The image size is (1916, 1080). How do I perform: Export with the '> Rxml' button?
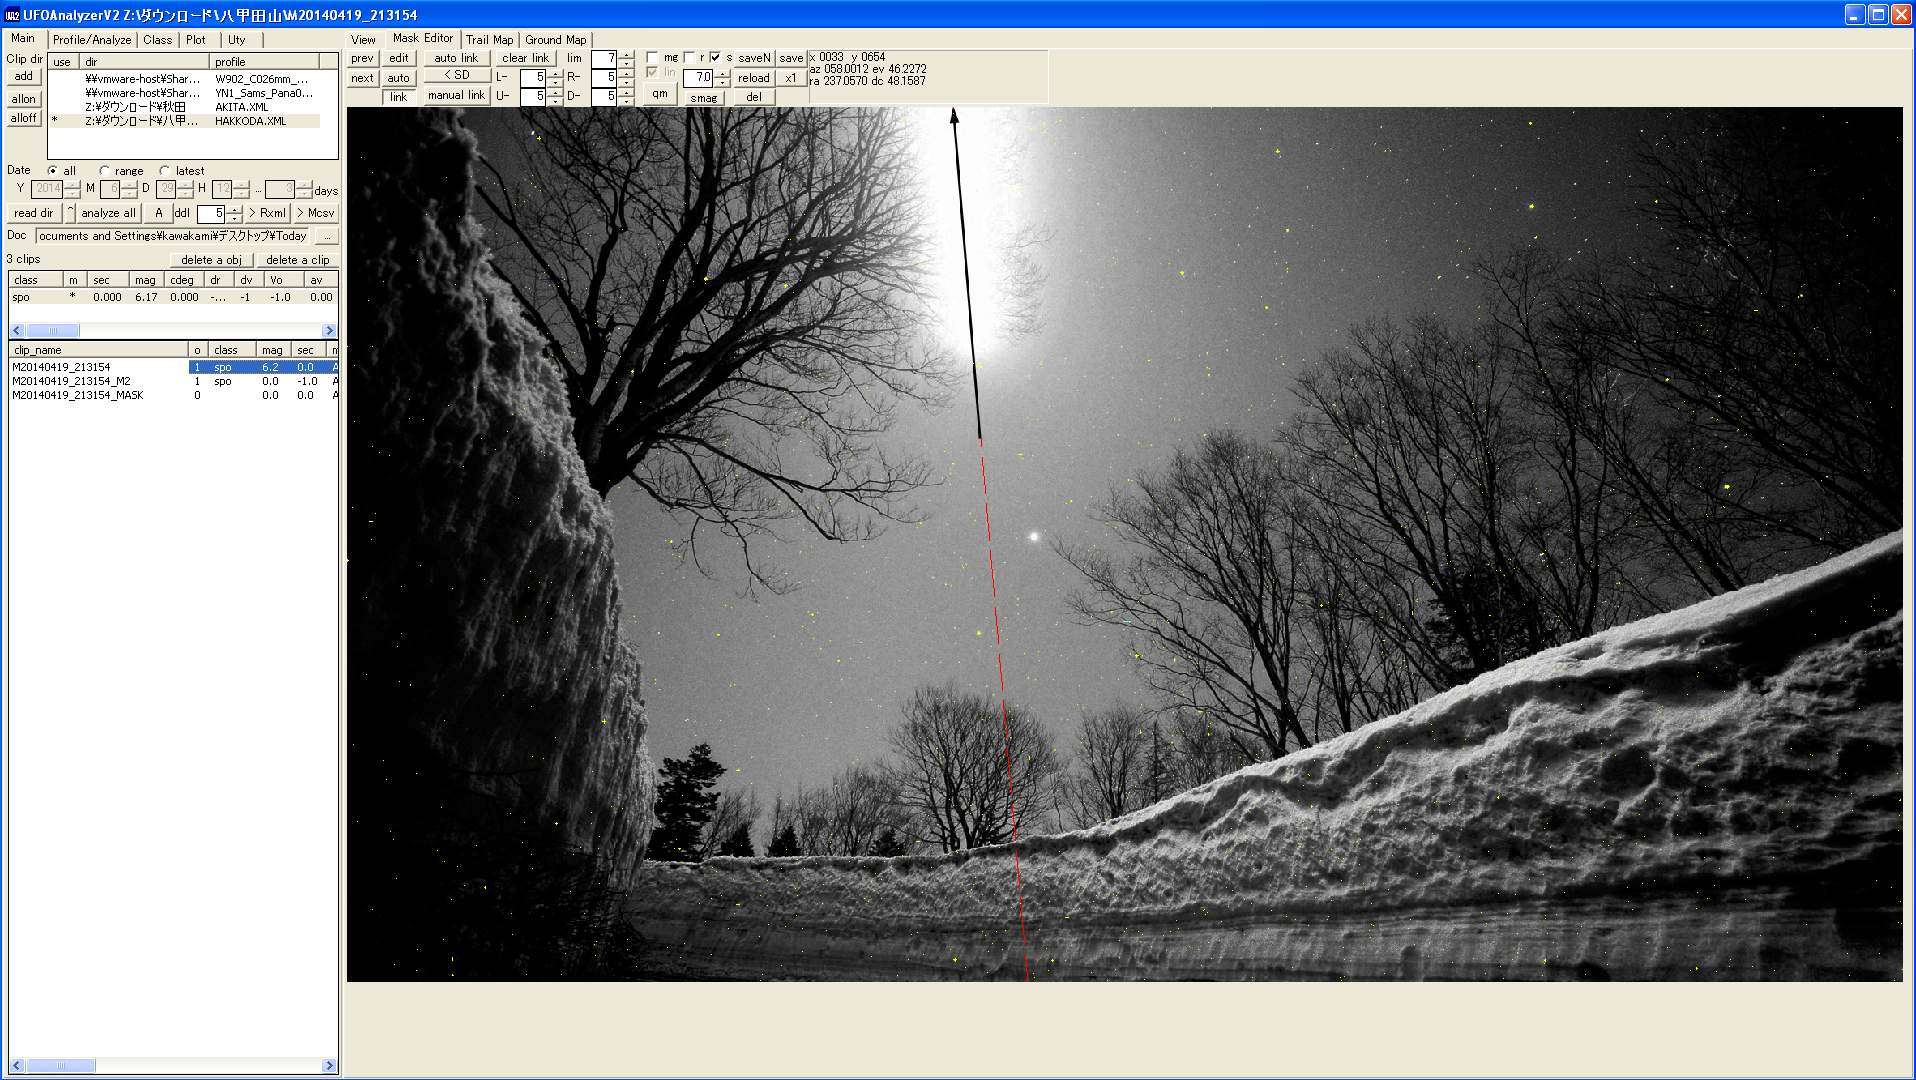click(267, 213)
